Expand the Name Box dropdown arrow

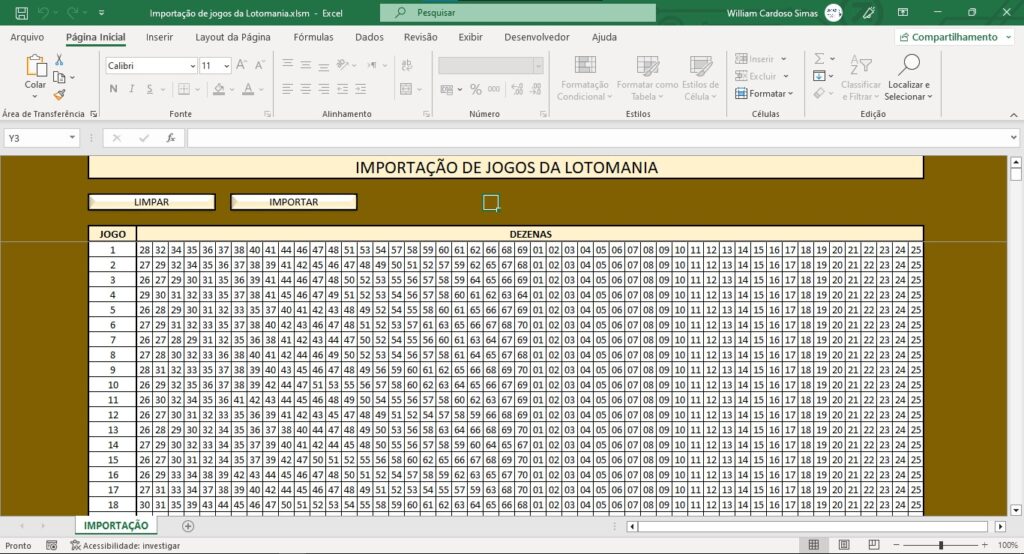72,138
